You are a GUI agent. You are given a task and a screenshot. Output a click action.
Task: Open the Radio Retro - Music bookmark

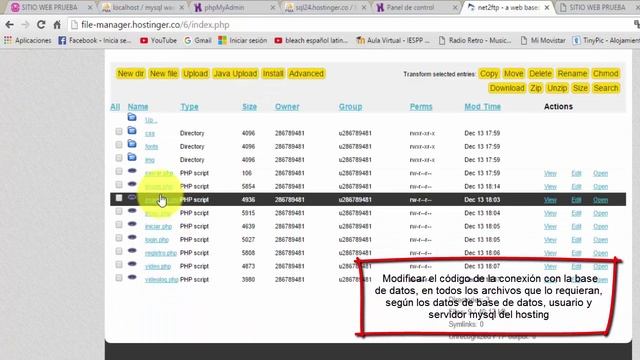pos(475,40)
